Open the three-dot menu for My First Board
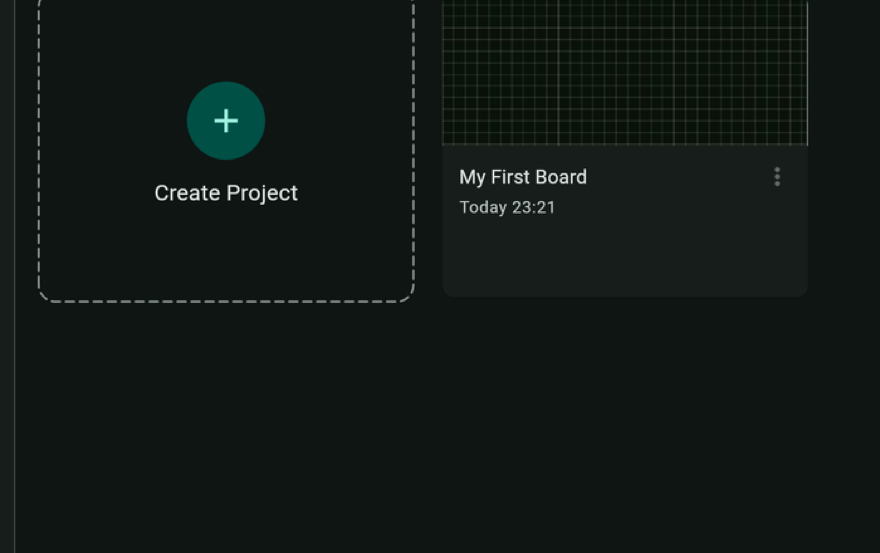 777,177
